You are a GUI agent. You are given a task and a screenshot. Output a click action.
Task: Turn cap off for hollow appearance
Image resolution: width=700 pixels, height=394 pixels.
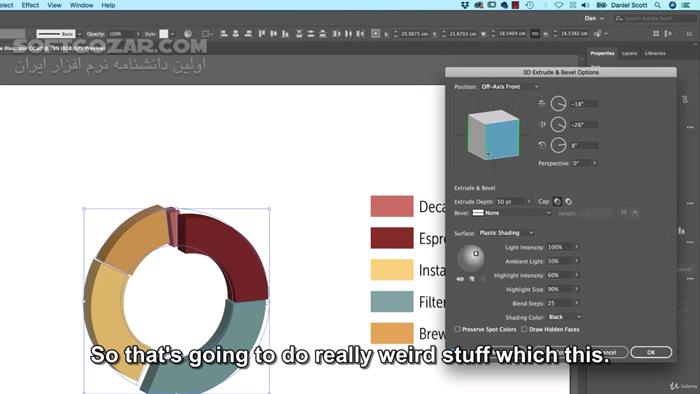tap(568, 202)
